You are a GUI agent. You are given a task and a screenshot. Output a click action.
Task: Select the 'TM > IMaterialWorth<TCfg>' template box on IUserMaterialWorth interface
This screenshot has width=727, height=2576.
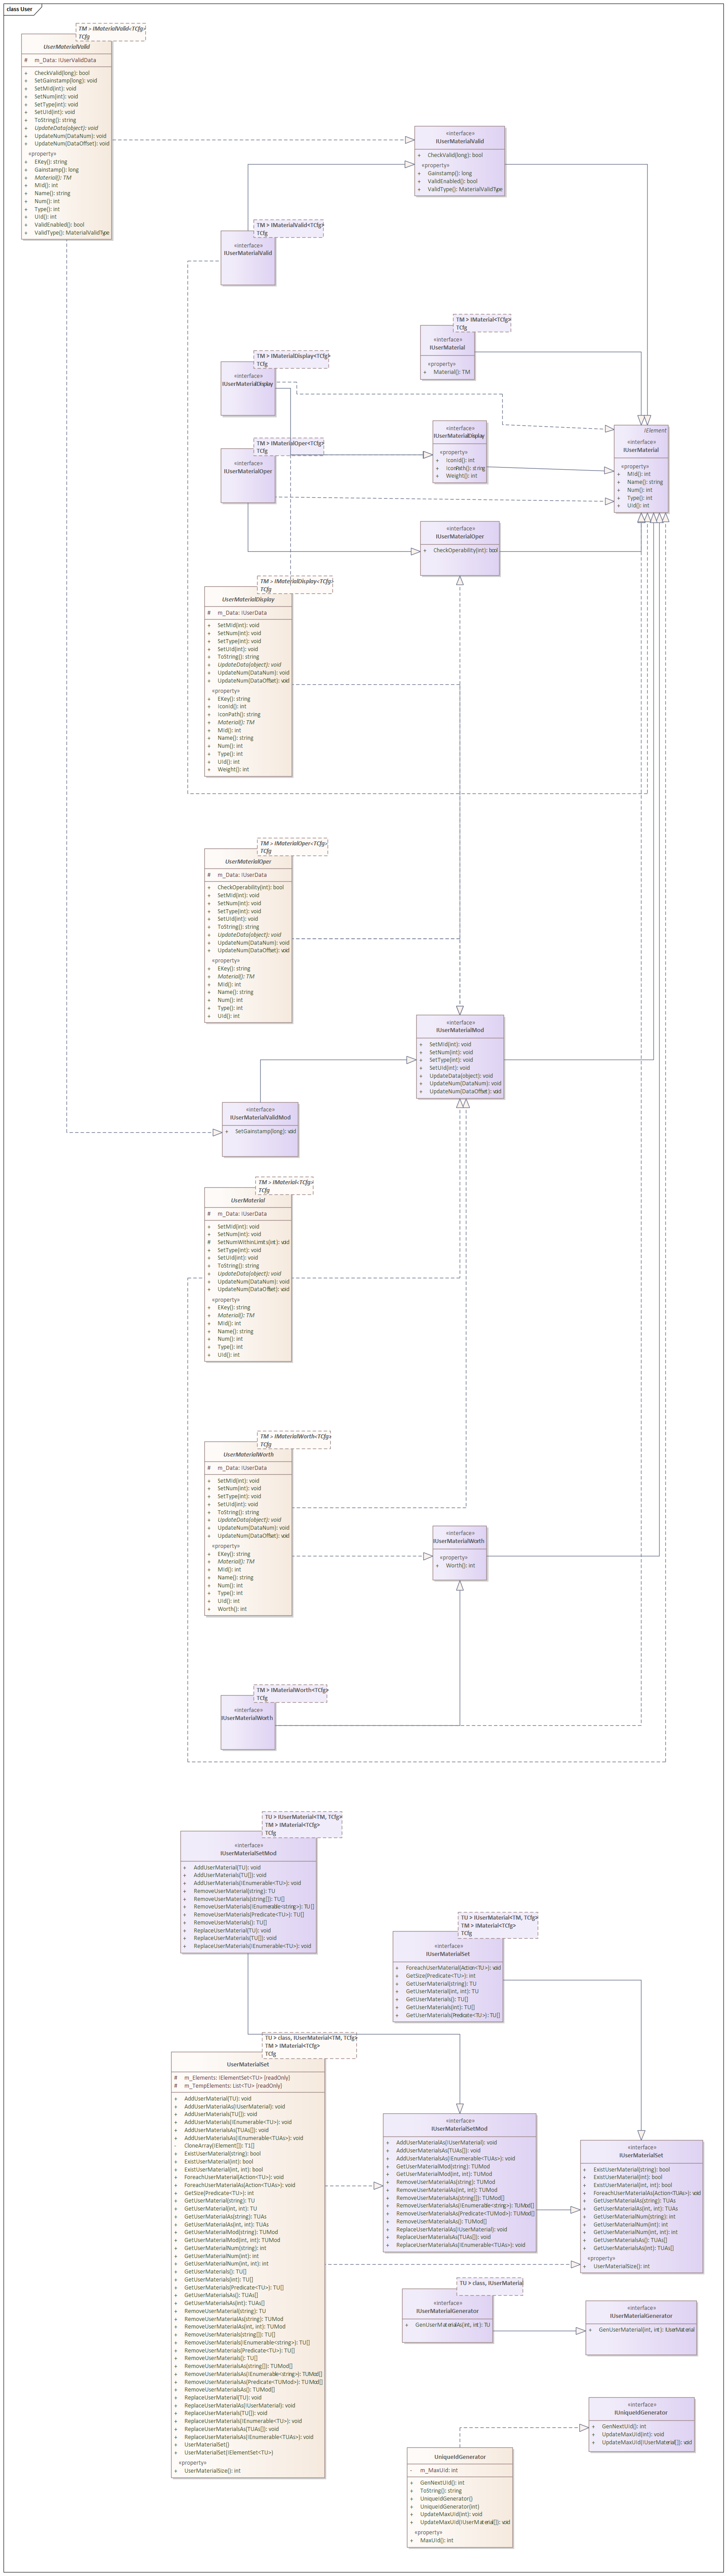pos(291,1693)
